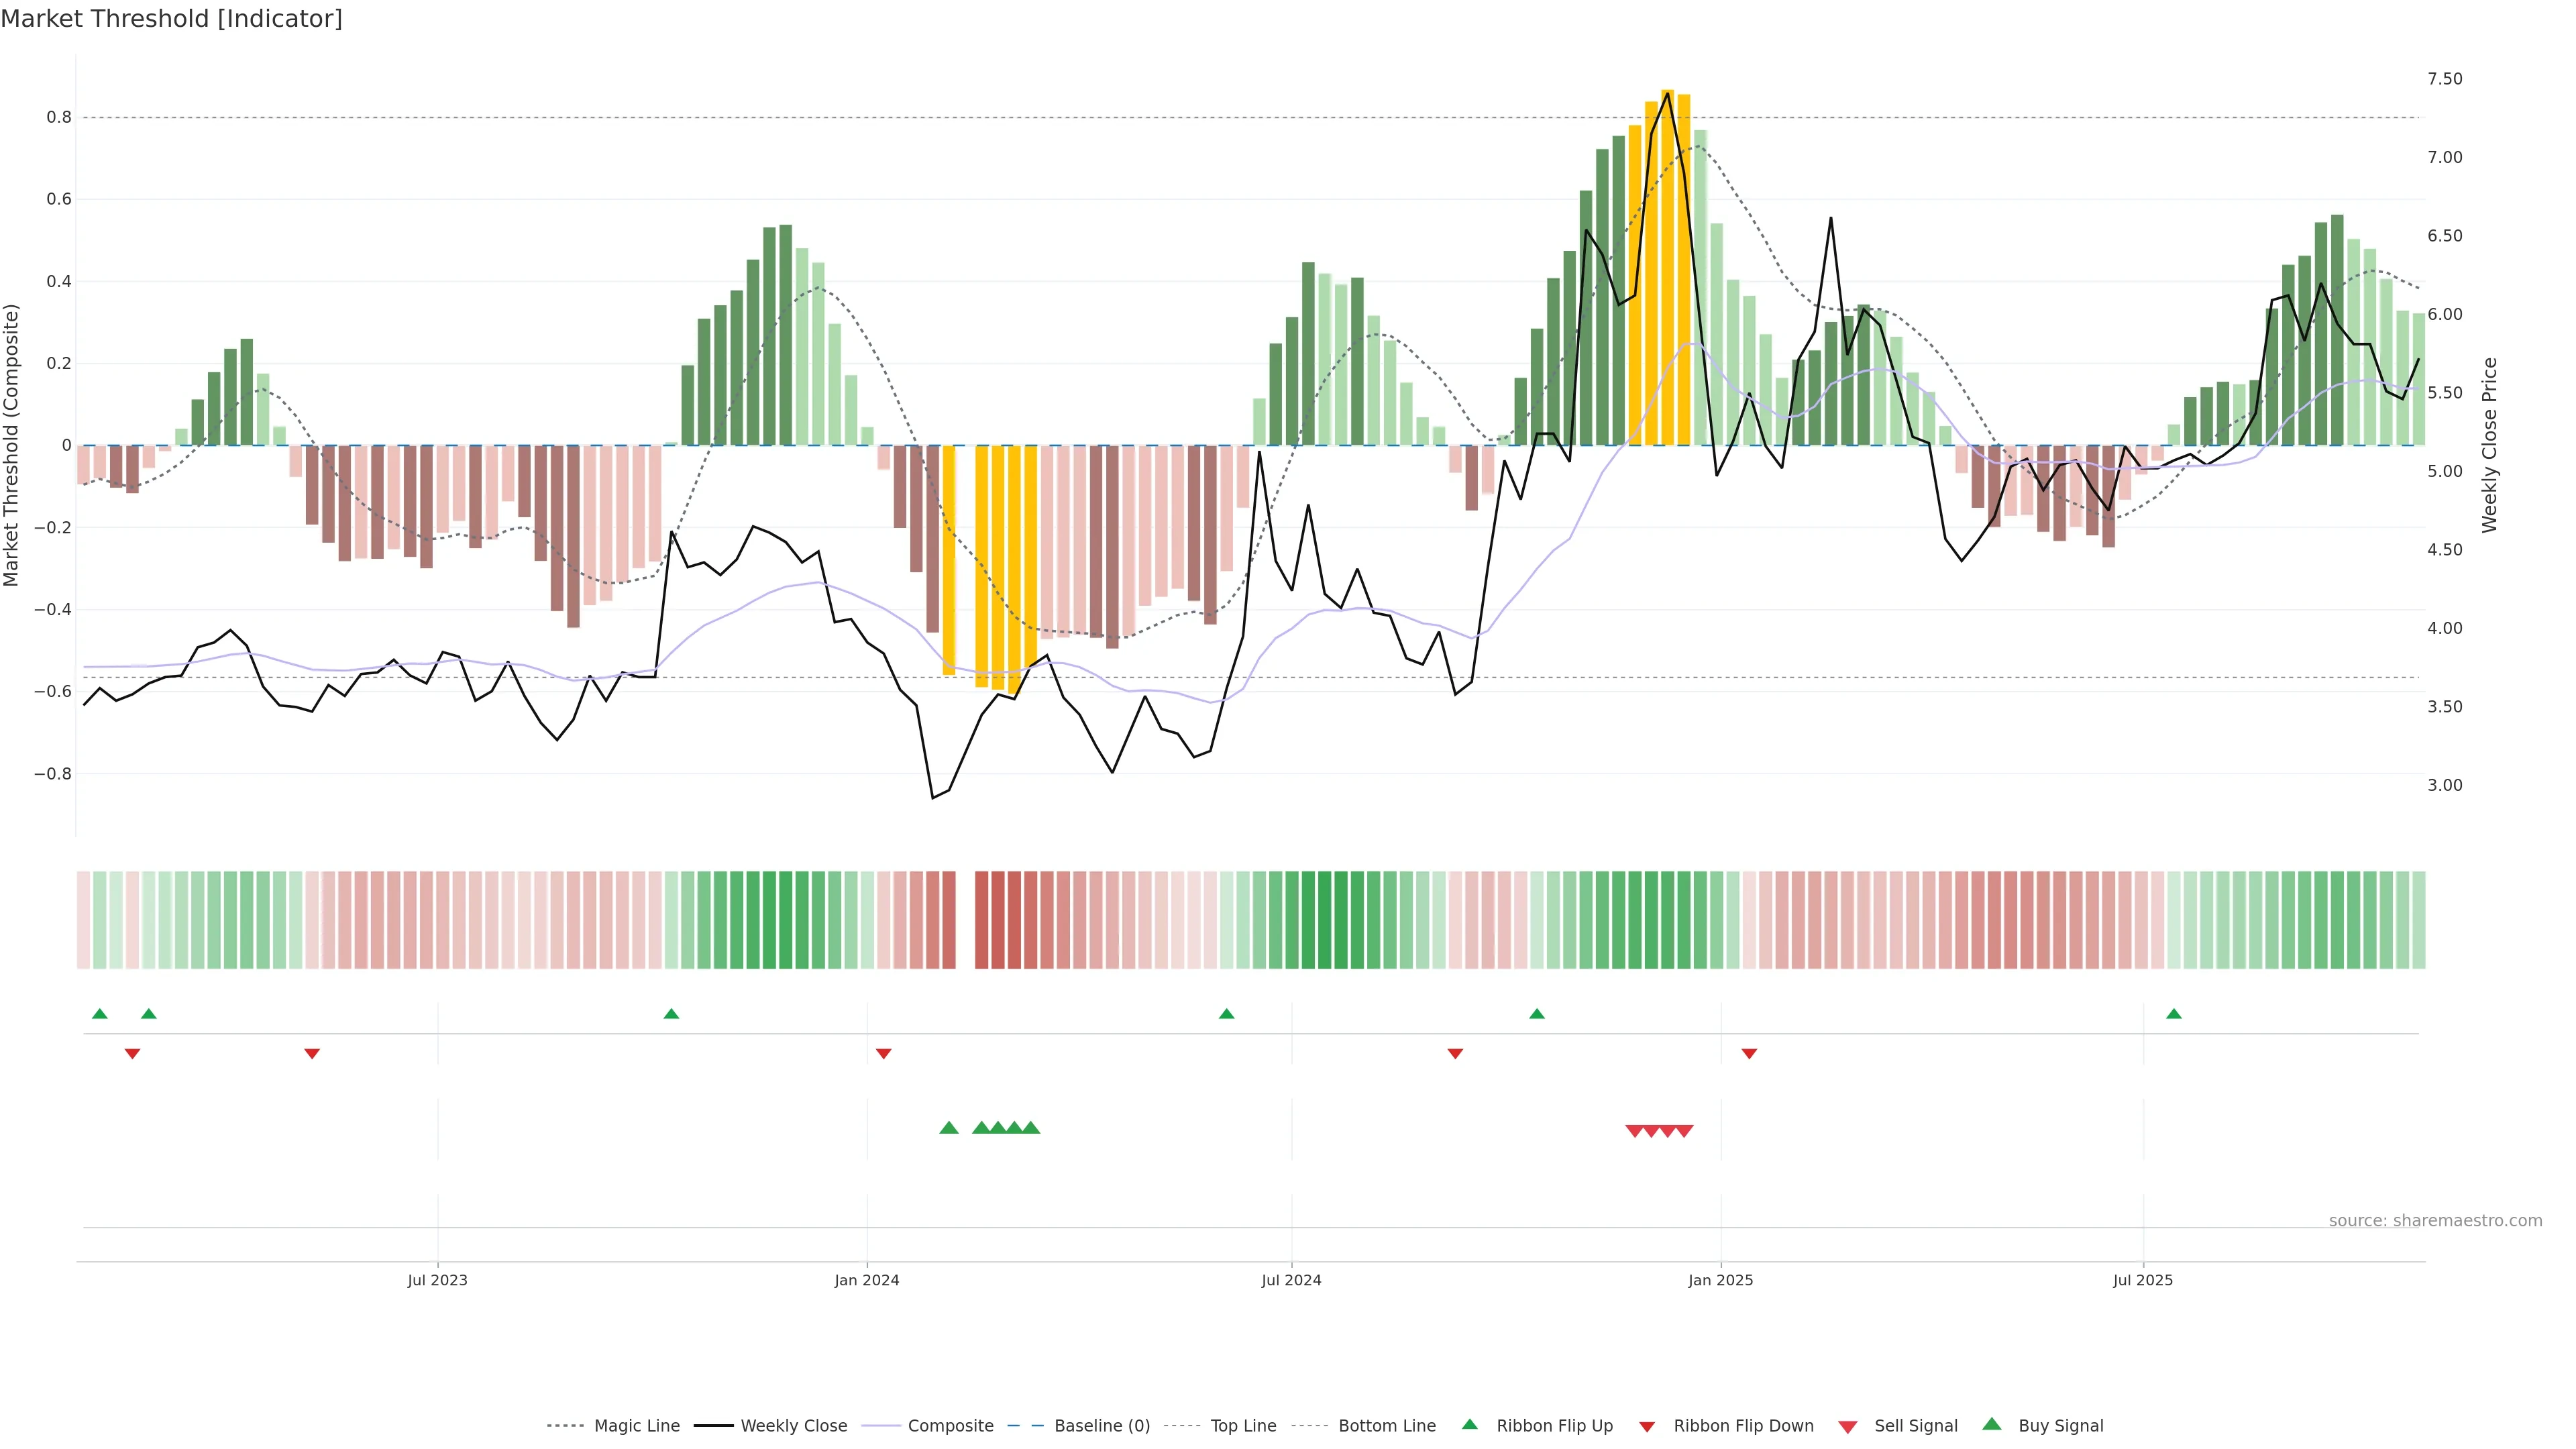Click the source: sharemaestro.com text
This screenshot has height=1449, width=2576.
click(x=2435, y=1221)
